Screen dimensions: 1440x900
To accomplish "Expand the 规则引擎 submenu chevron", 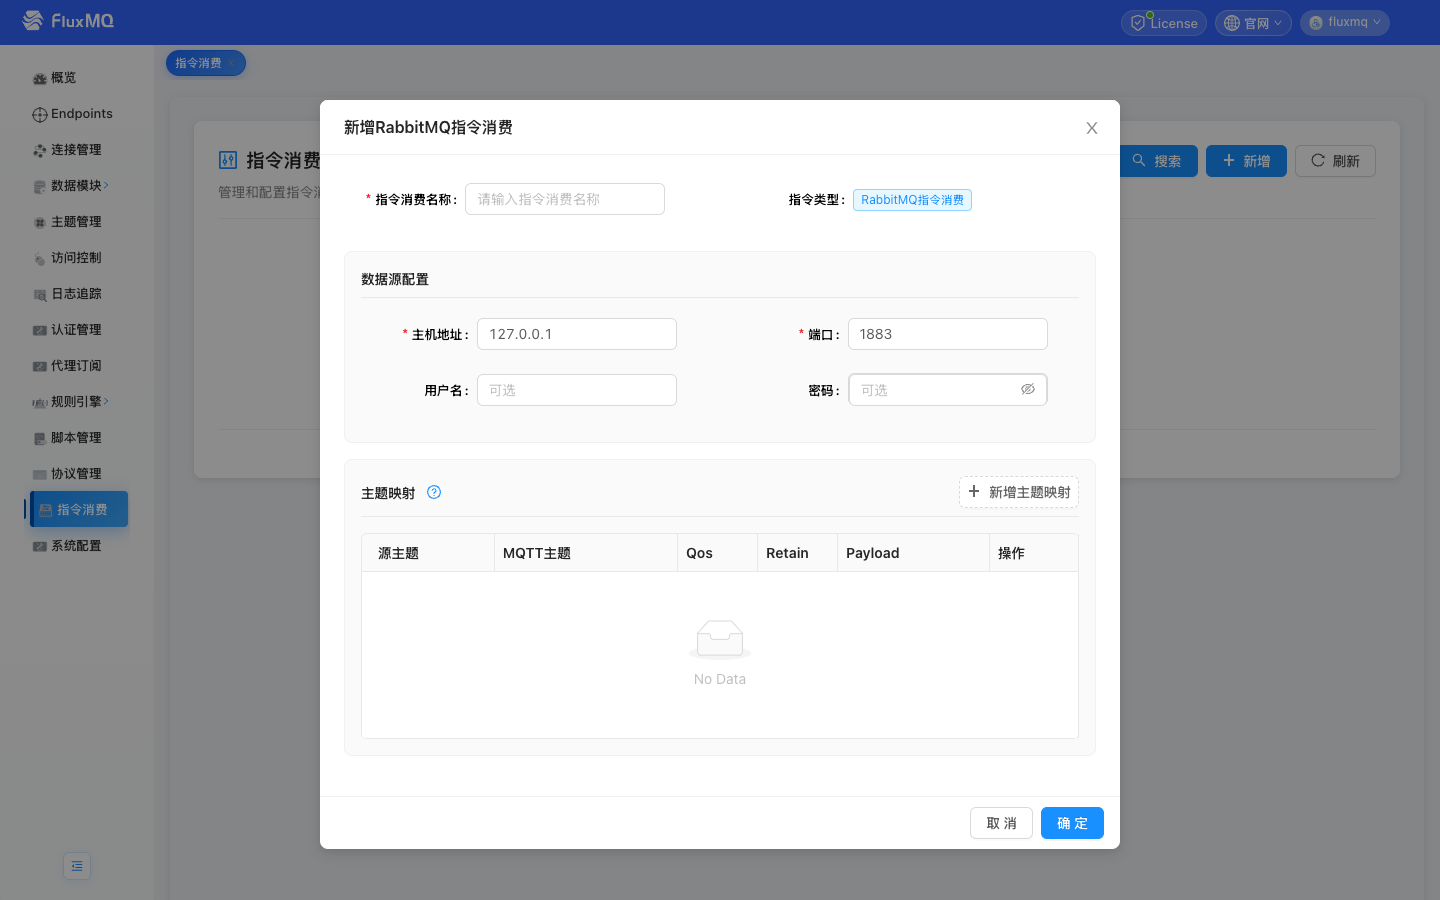I will click(x=106, y=401).
